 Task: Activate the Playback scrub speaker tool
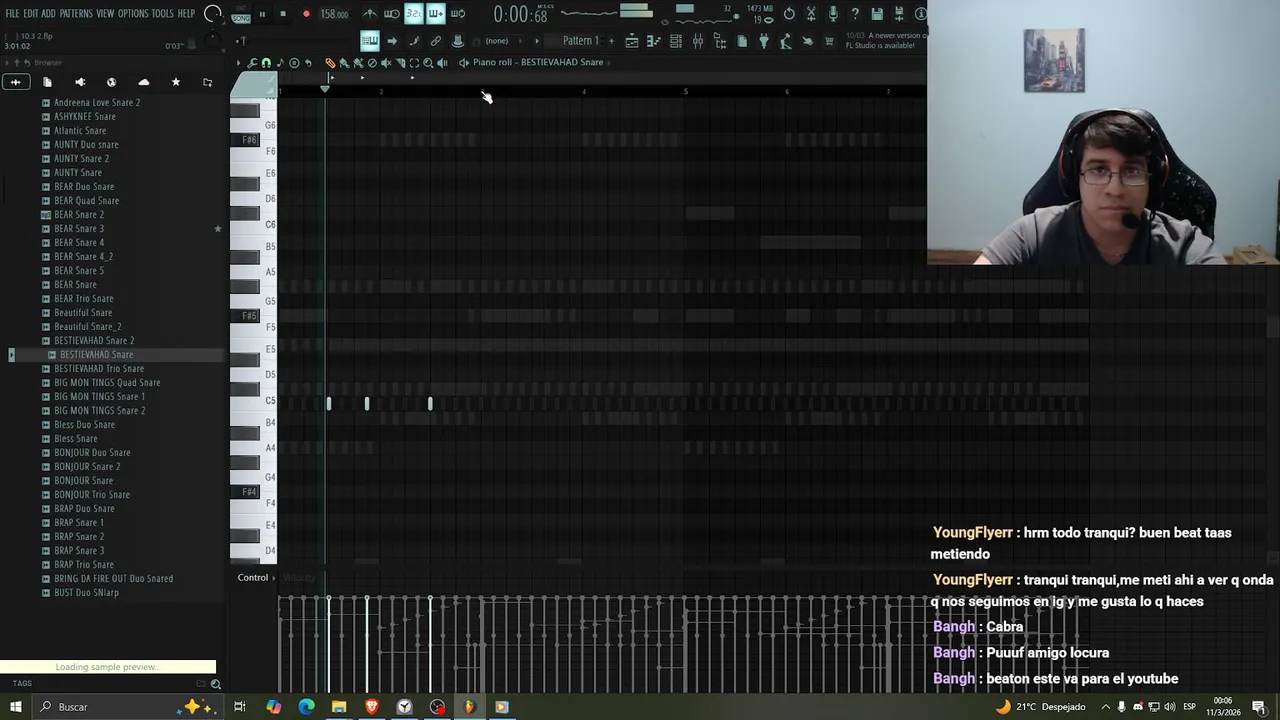[443, 62]
